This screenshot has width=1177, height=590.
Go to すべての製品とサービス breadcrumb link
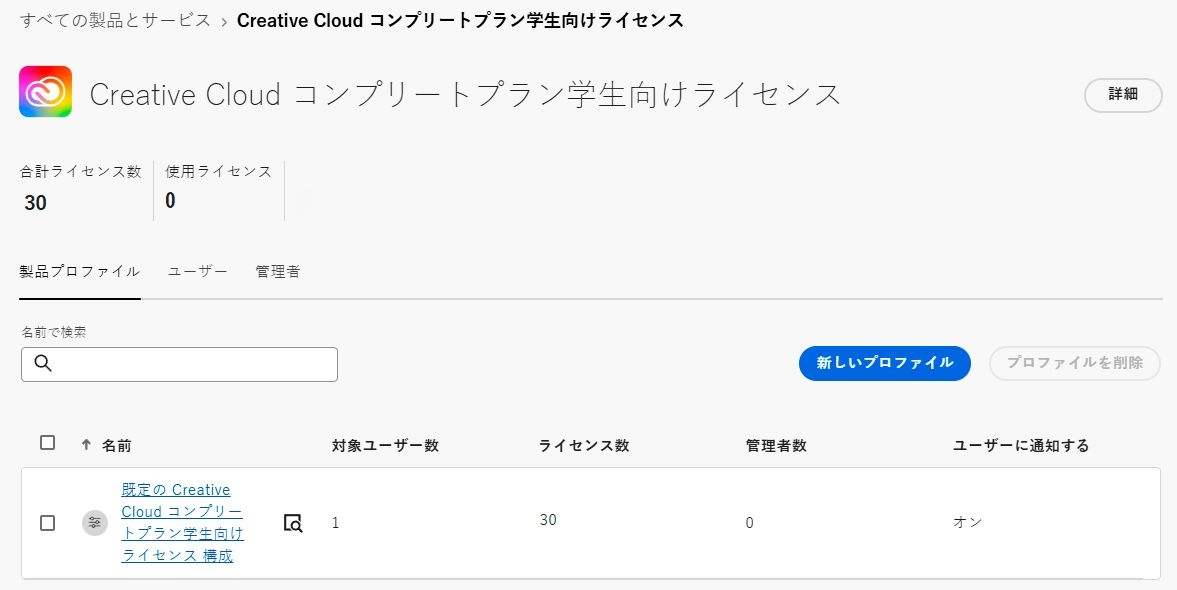click(x=115, y=21)
